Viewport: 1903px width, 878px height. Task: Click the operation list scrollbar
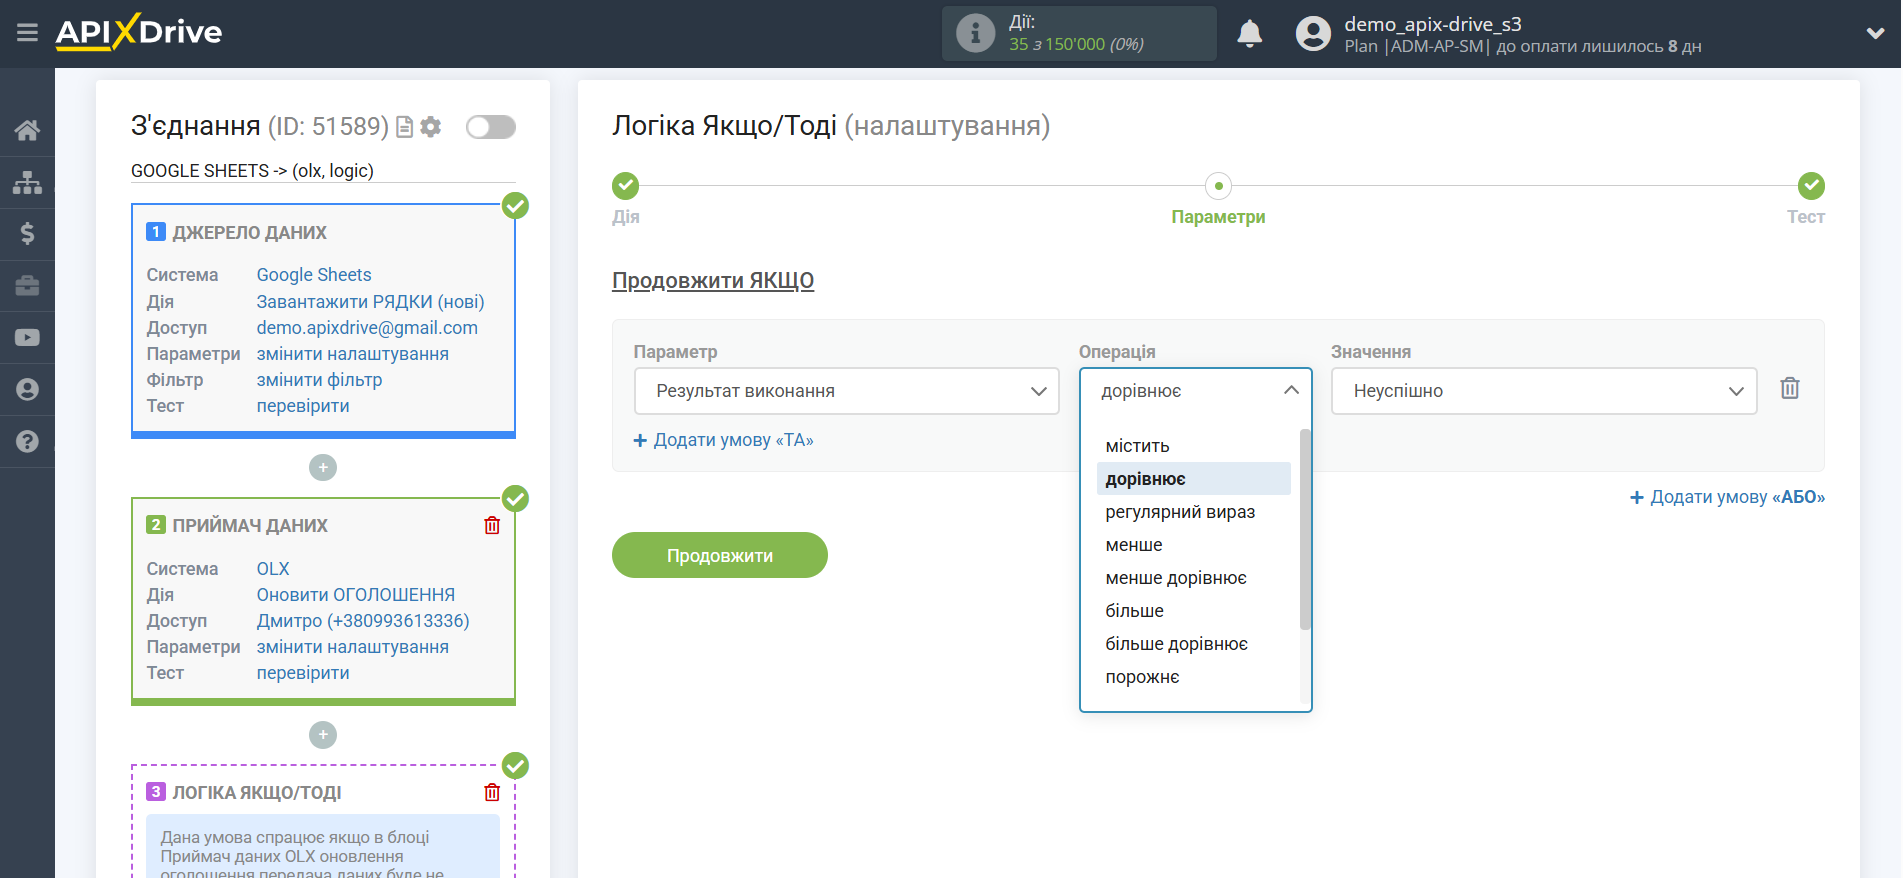[x=1304, y=529]
